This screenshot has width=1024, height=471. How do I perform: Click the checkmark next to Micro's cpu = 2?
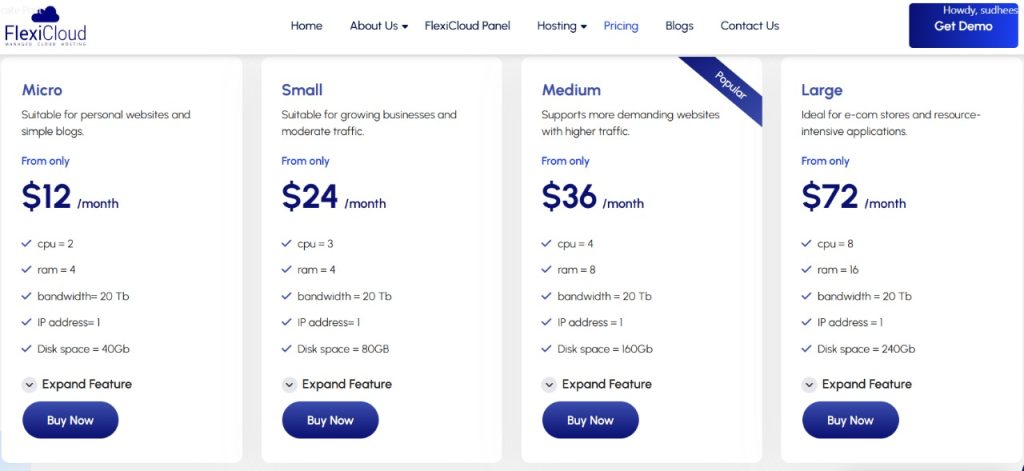coord(27,243)
